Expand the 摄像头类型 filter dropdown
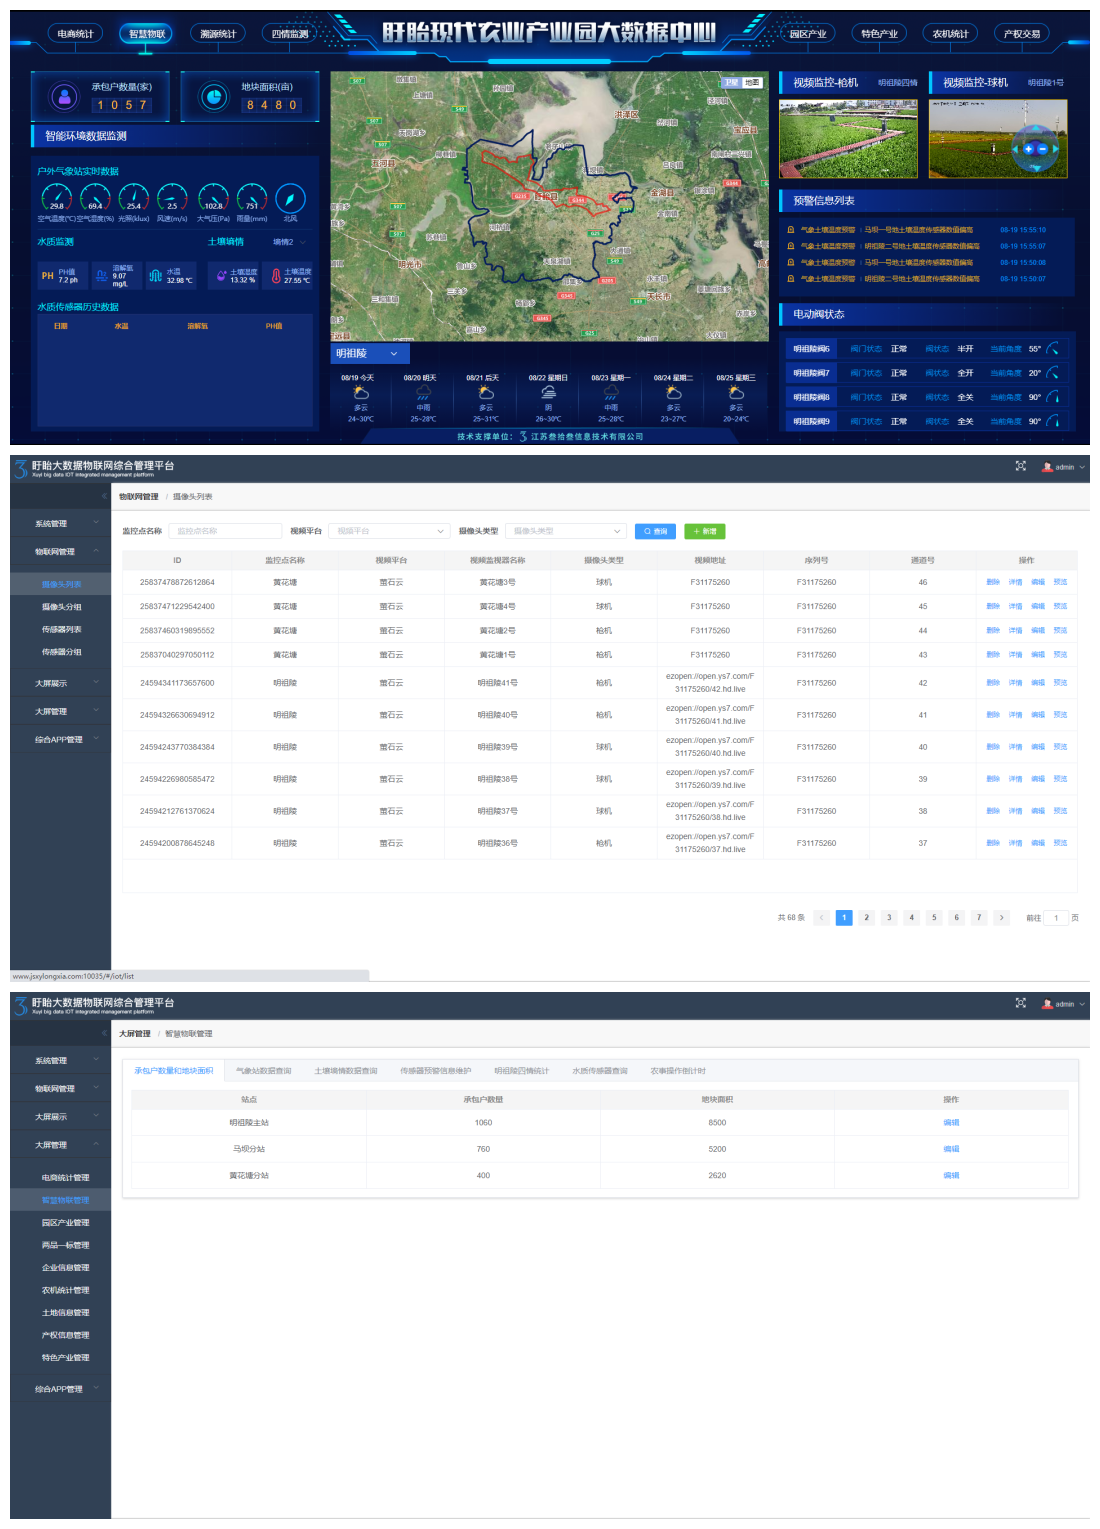Viewport: 1100px width, 1529px height. coord(566,531)
